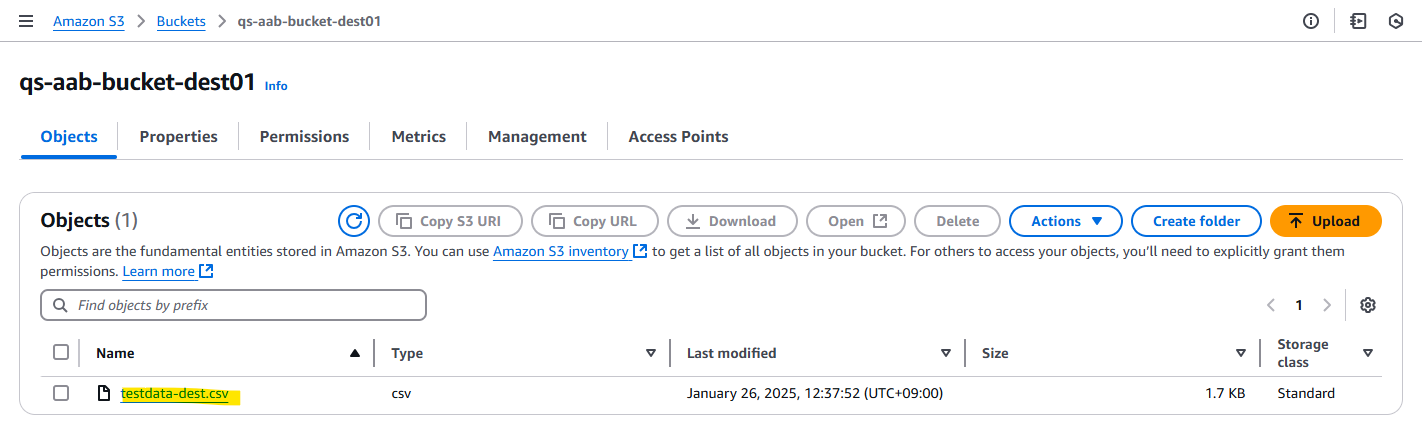The width and height of the screenshot is (1422, 443).
Task: Tick the testdata-dest.csv row checkbox
Action: tap(61, 393)
